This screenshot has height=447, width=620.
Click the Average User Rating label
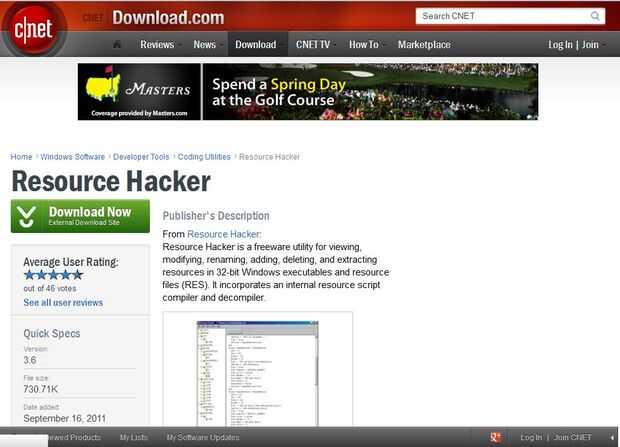click(x=71, y=262)
